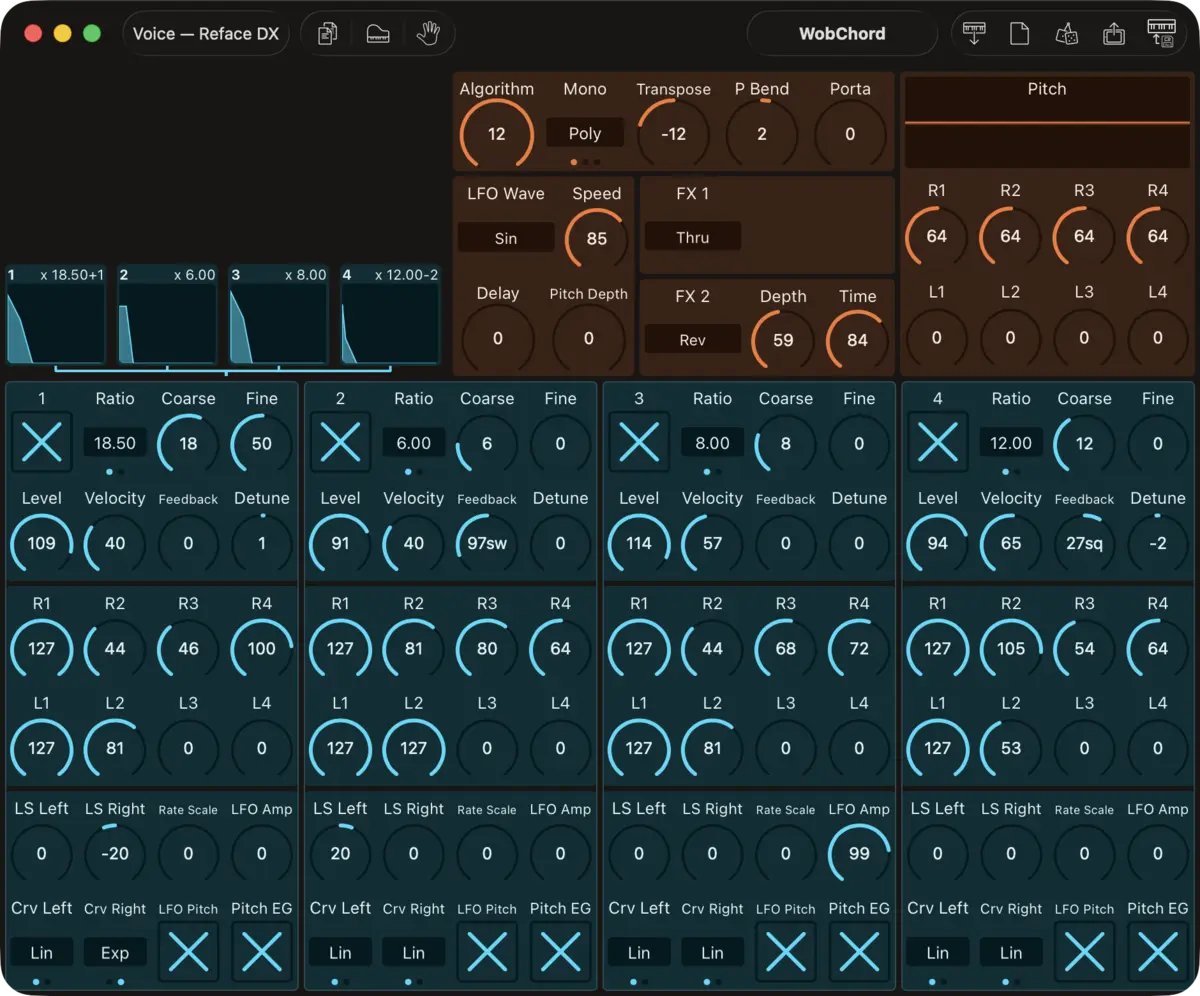The image size is (1200, 996).
Task: Click operator 3 Level knob showing 114
Action: (x=639, y=543)
